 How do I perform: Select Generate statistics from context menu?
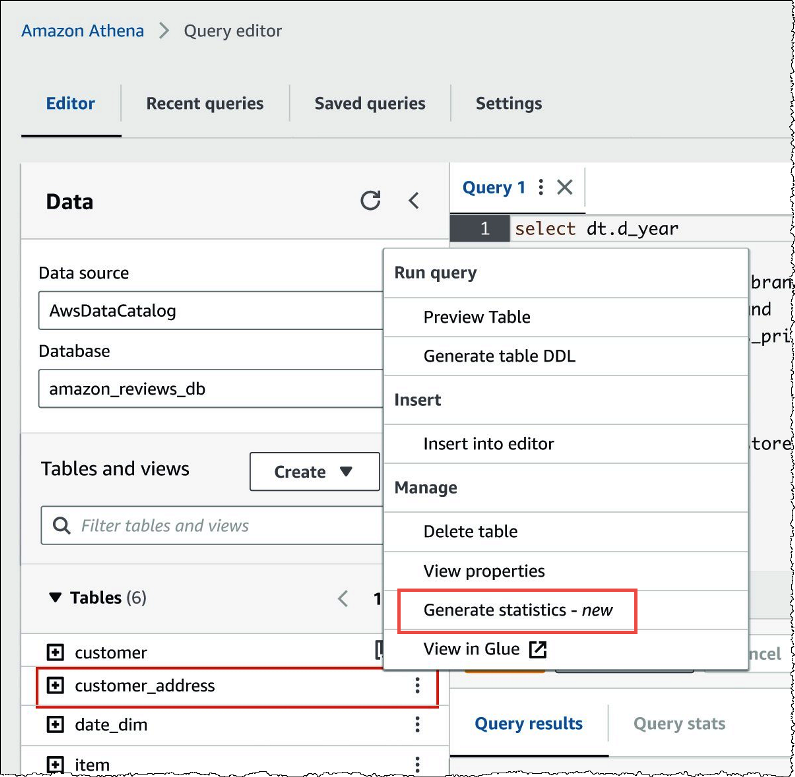(x=517, y=610)
